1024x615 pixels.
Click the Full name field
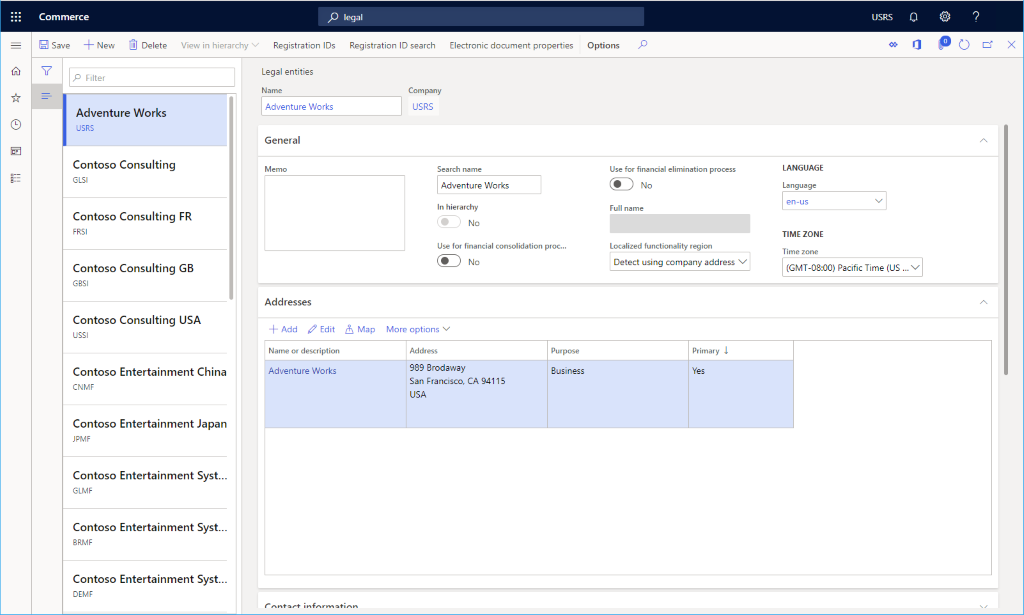(680, 223)
